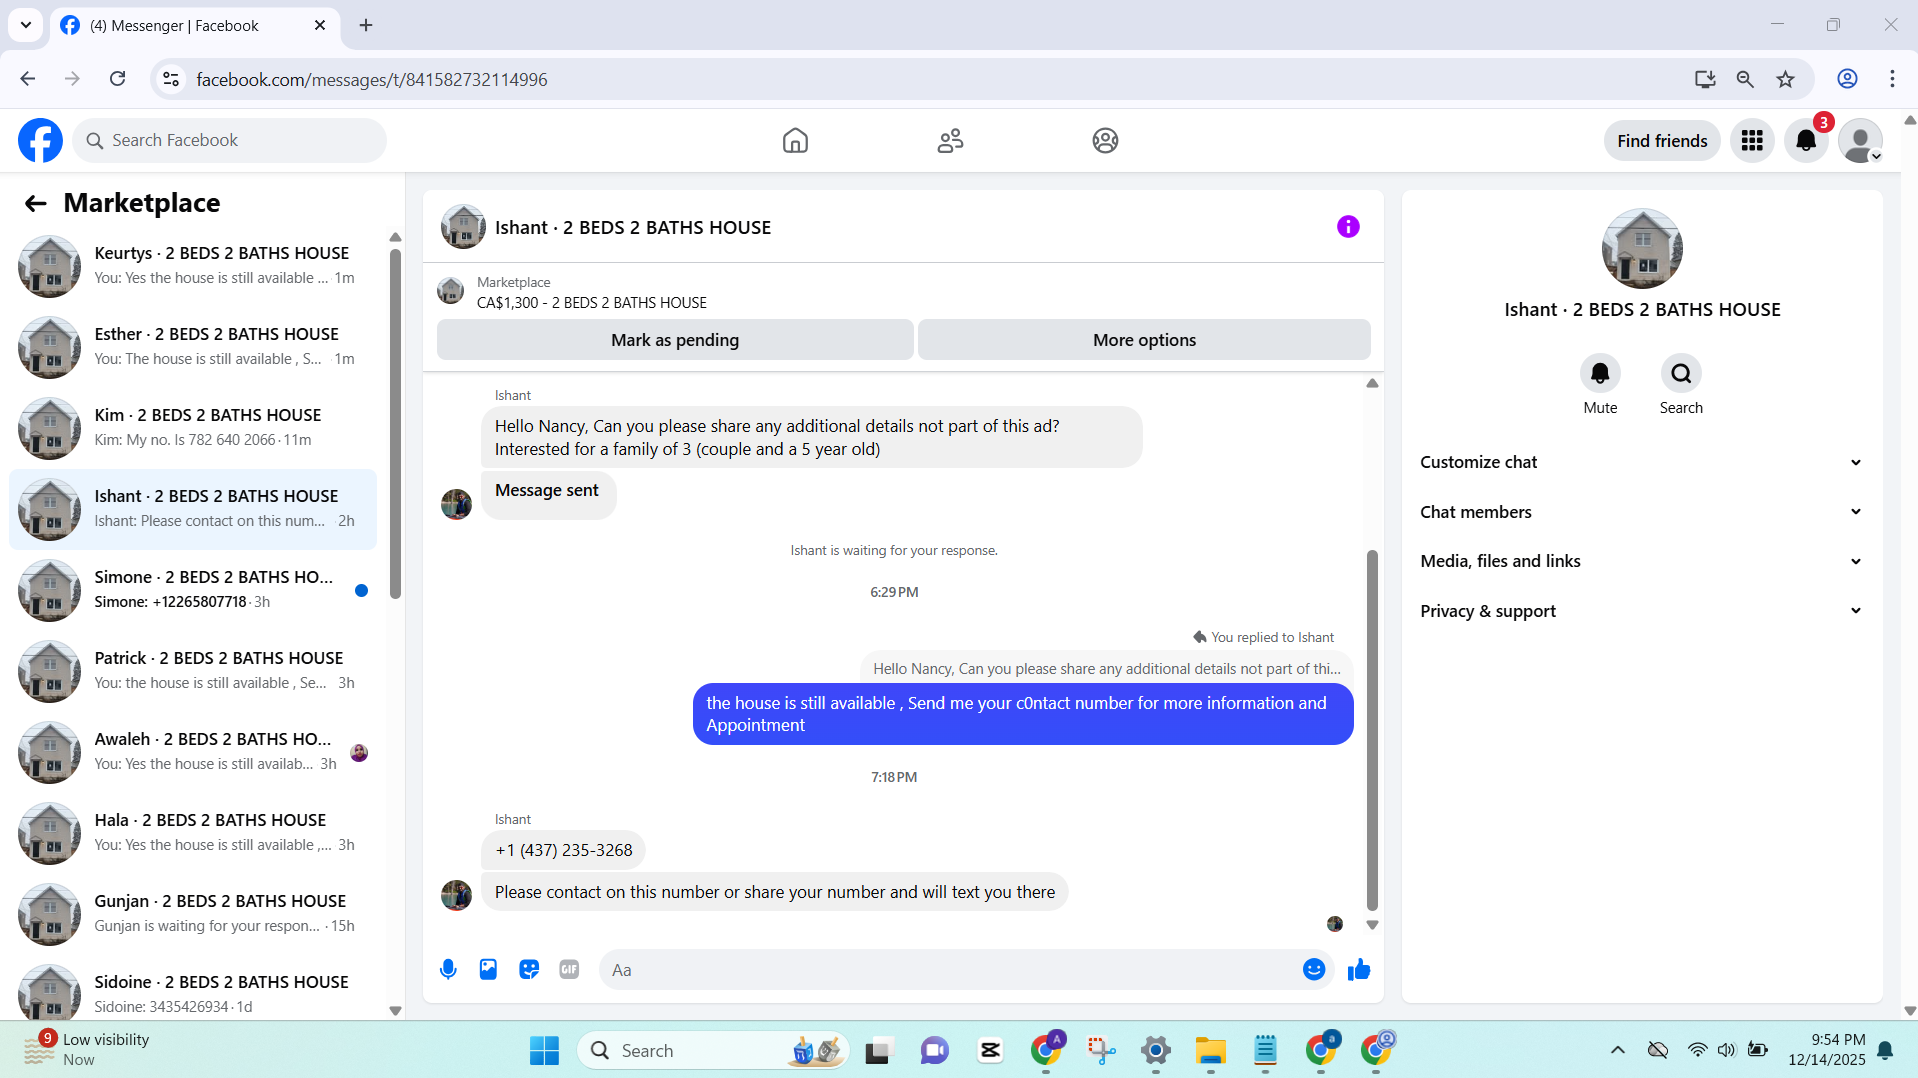Click the chat messages scrollbar

(x=1372, y=730)
